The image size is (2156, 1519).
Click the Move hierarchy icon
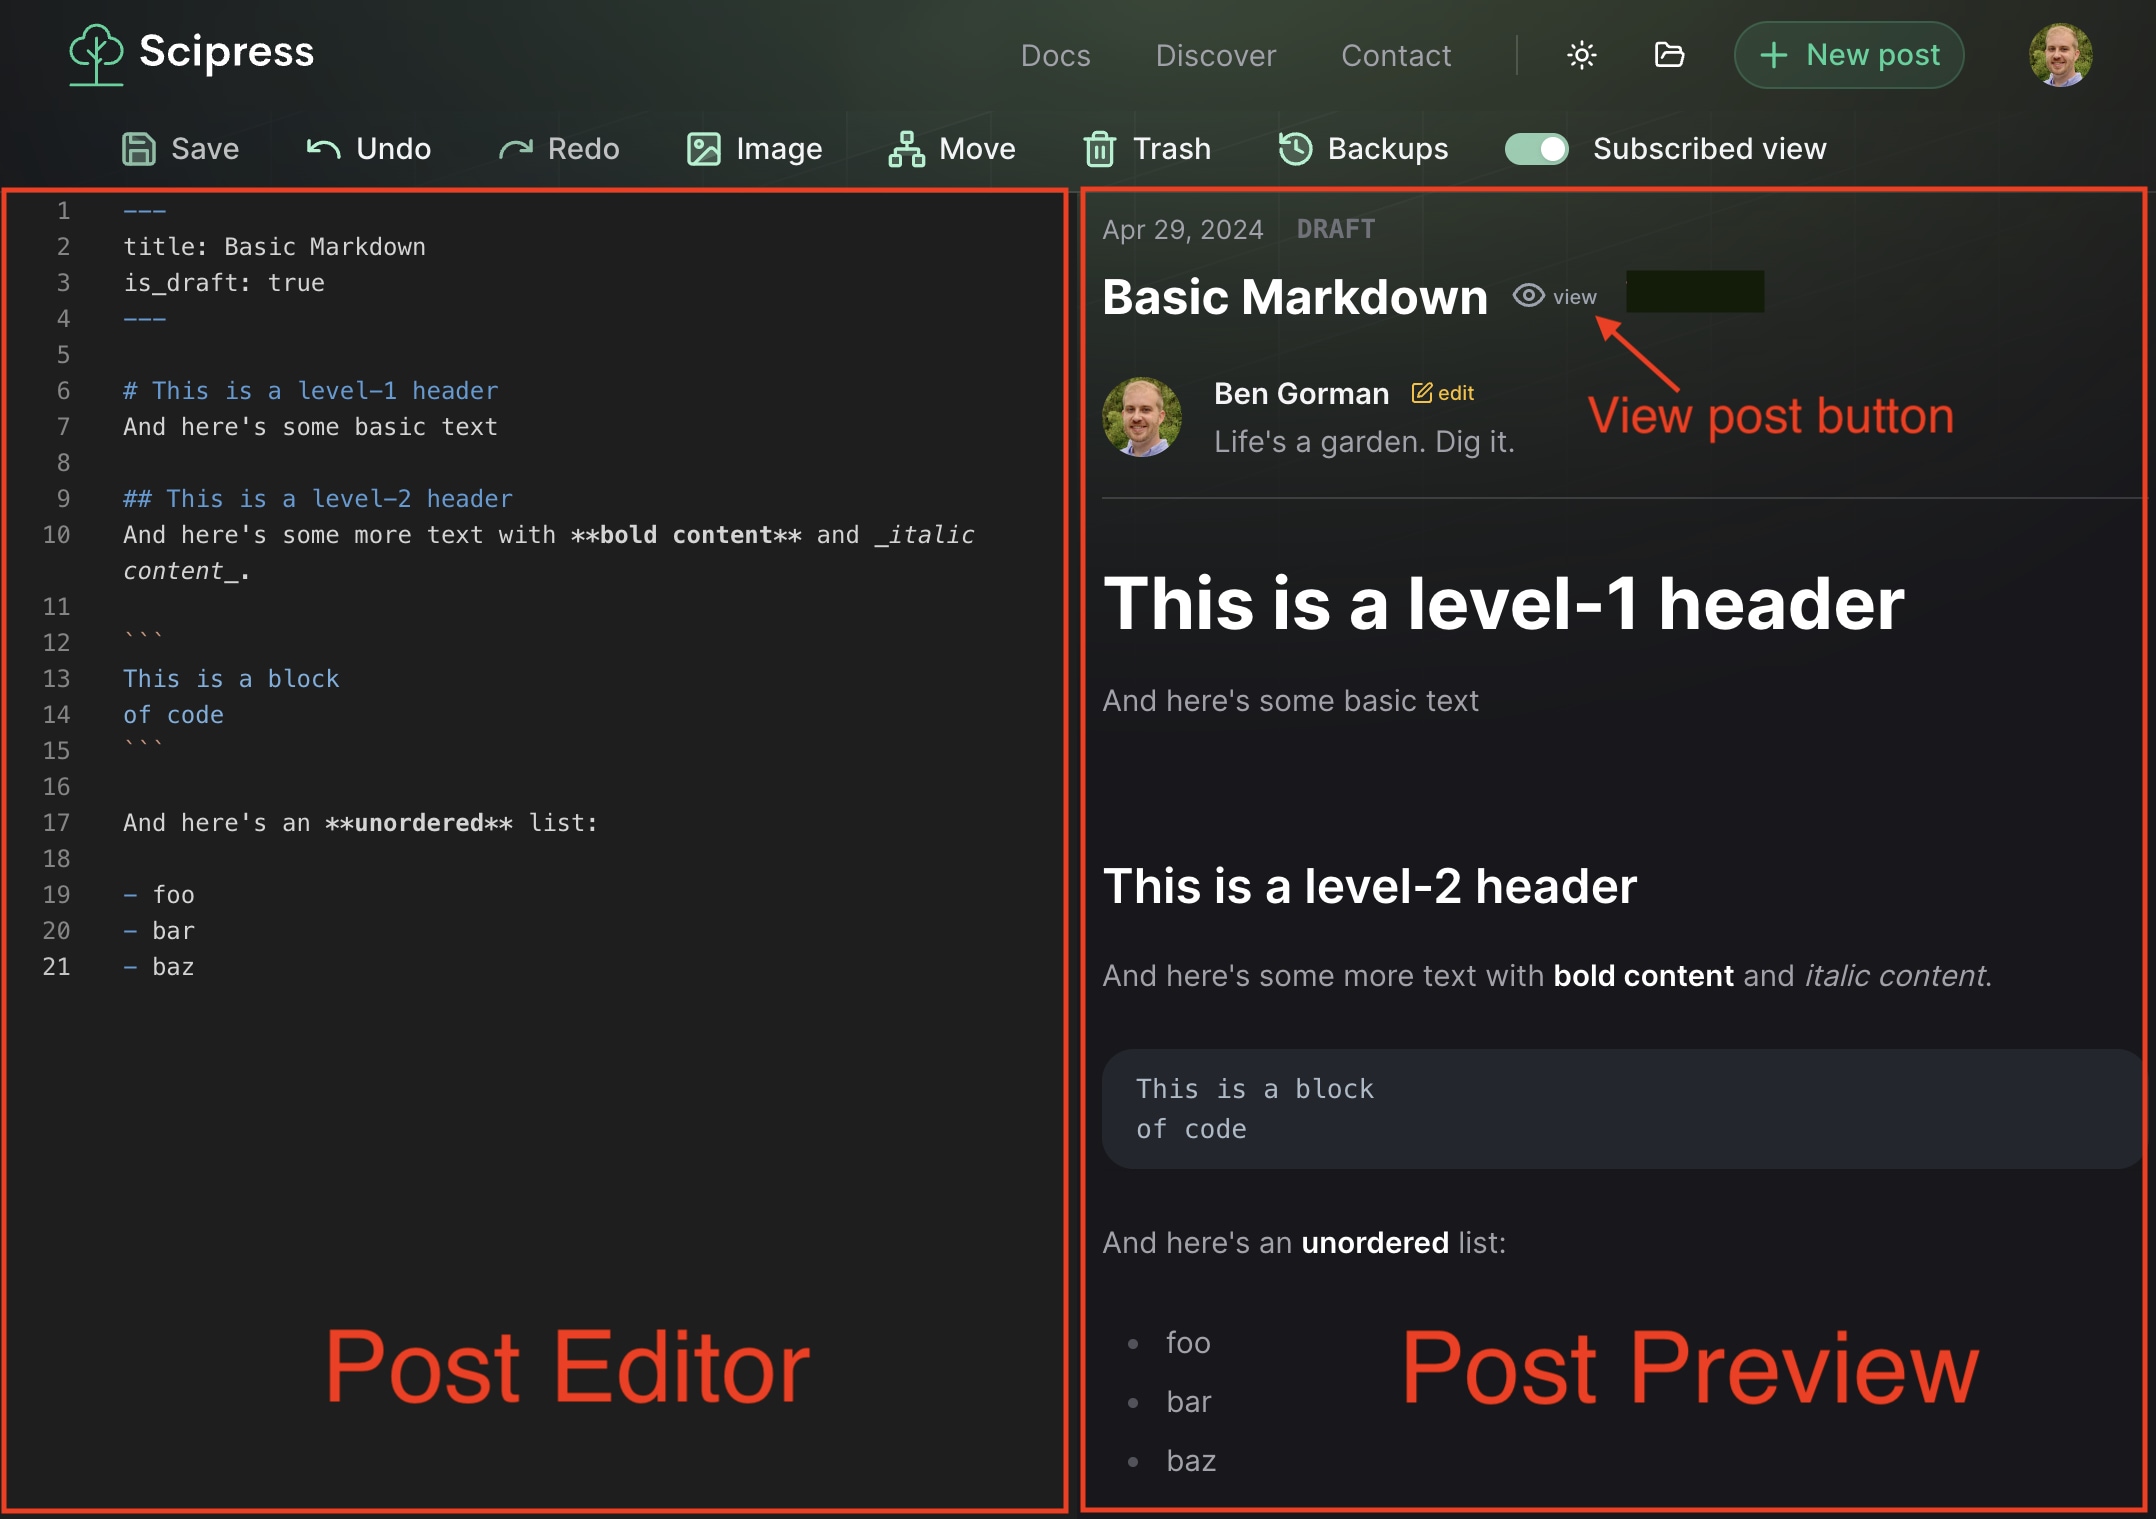click(x=906, y=149)
